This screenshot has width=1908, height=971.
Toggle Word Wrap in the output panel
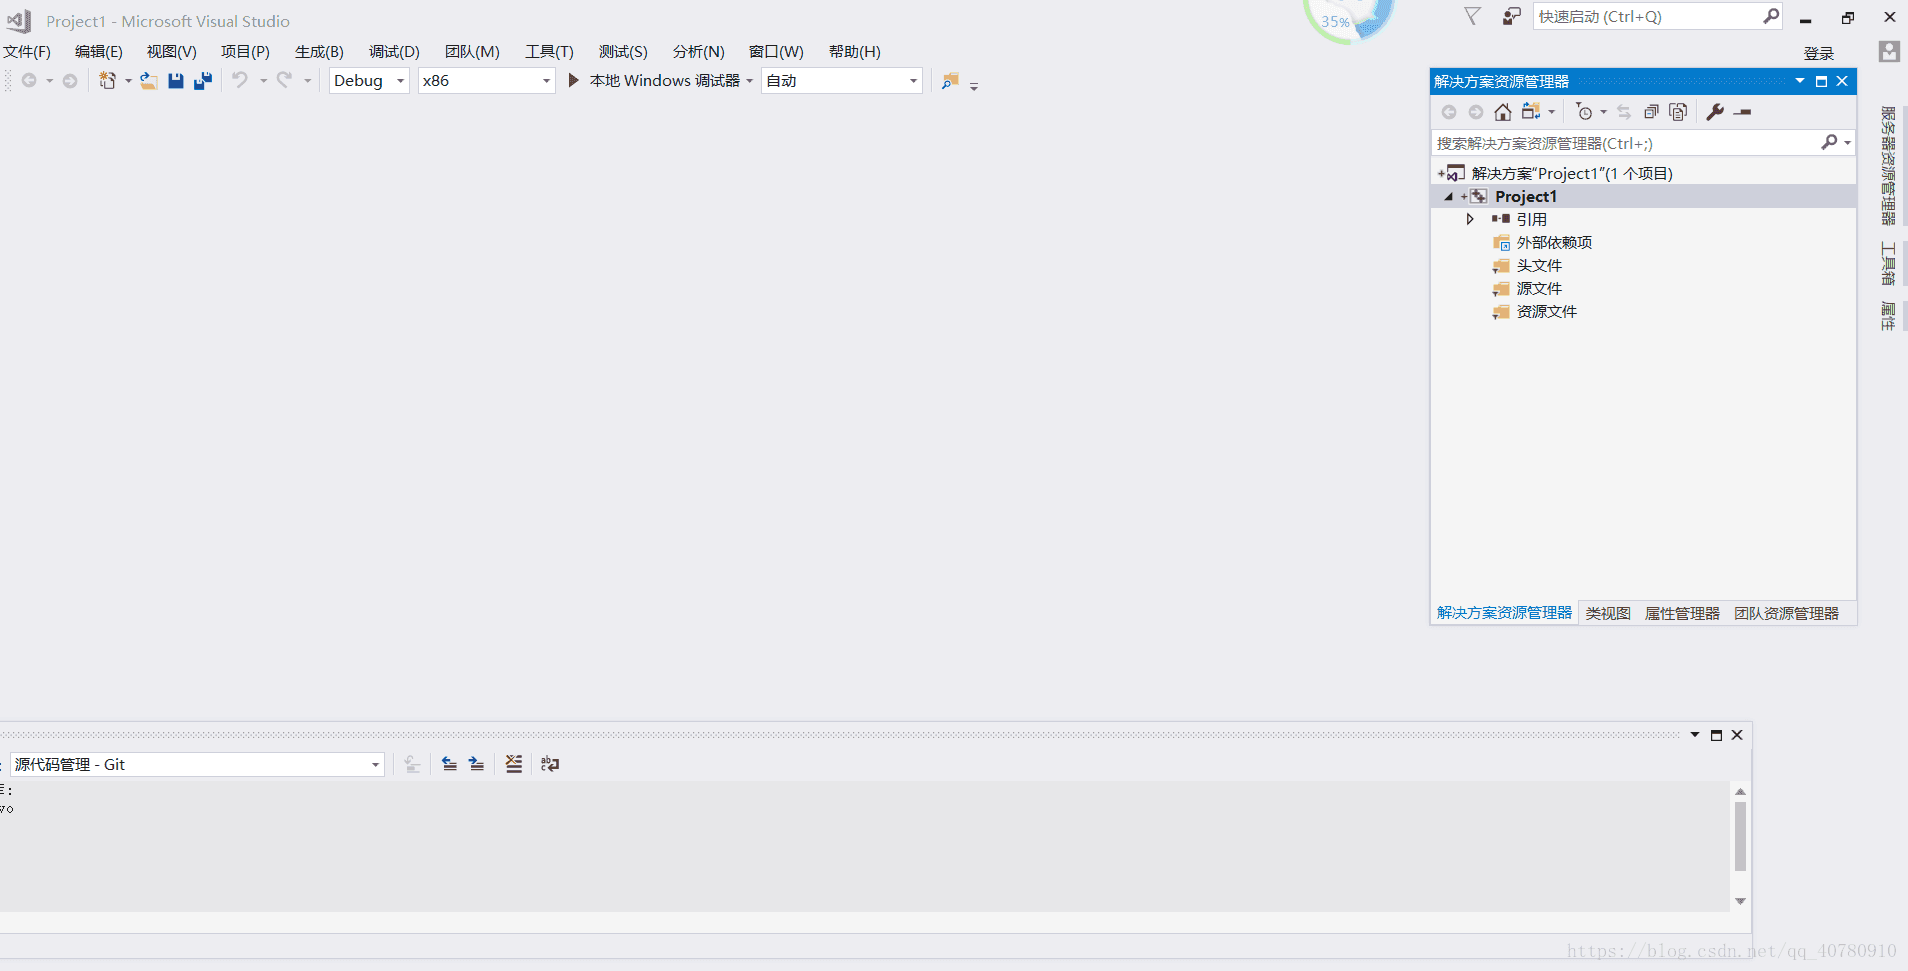click(550, 764)
